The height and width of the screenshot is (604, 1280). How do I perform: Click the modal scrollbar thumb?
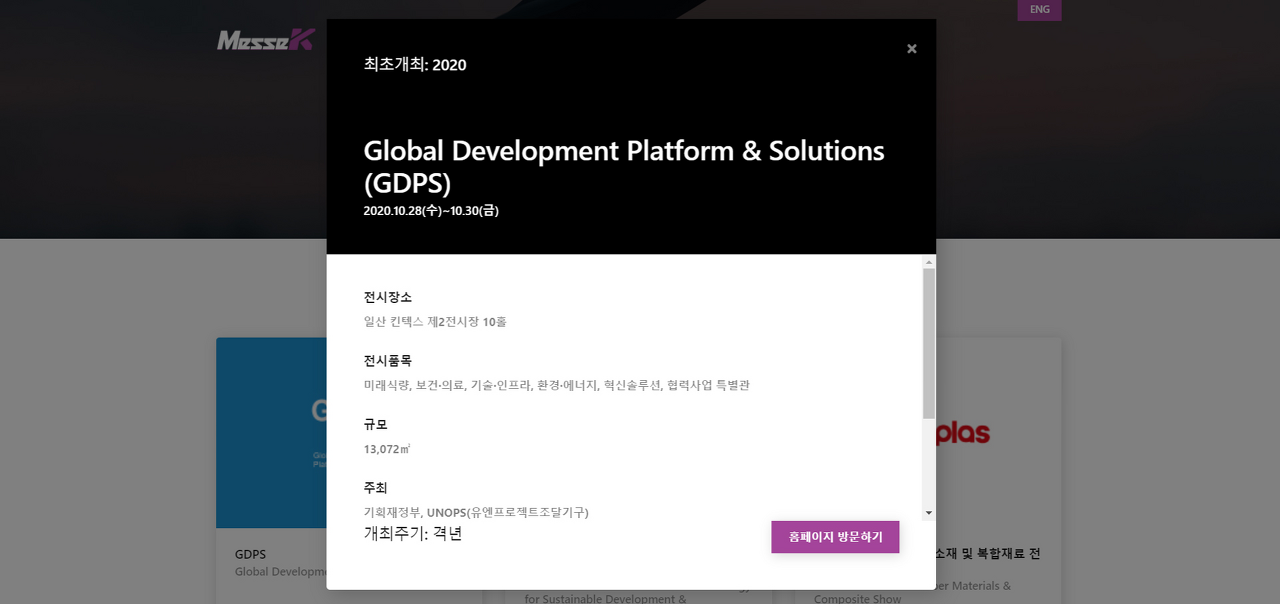929,343
